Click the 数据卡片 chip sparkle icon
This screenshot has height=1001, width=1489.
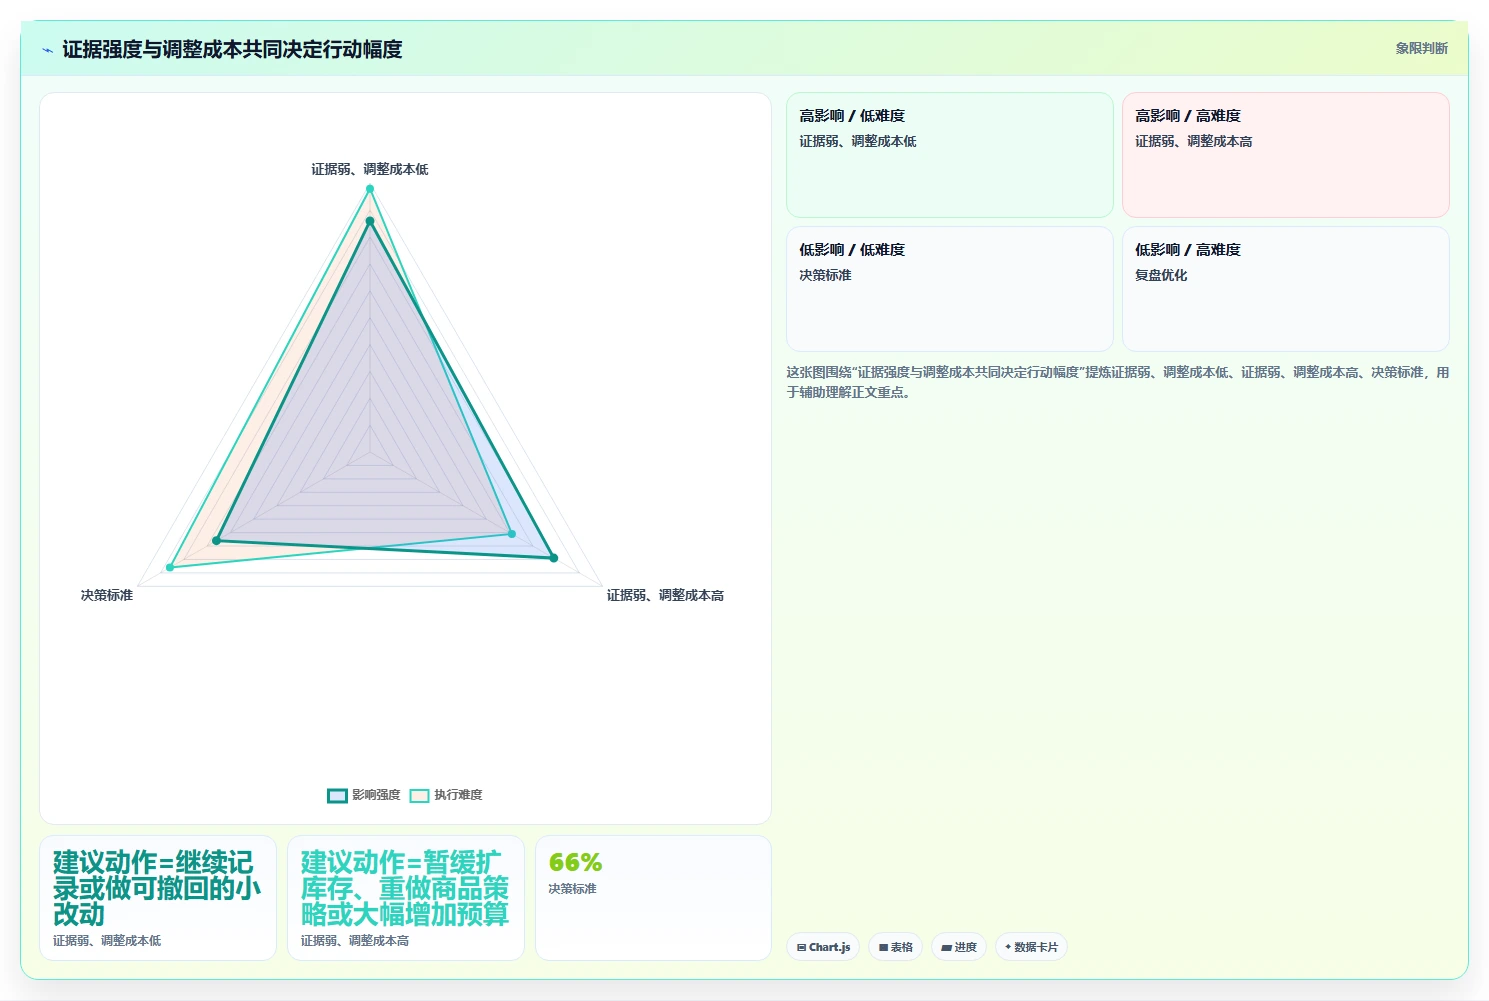tap(1008, 947)
